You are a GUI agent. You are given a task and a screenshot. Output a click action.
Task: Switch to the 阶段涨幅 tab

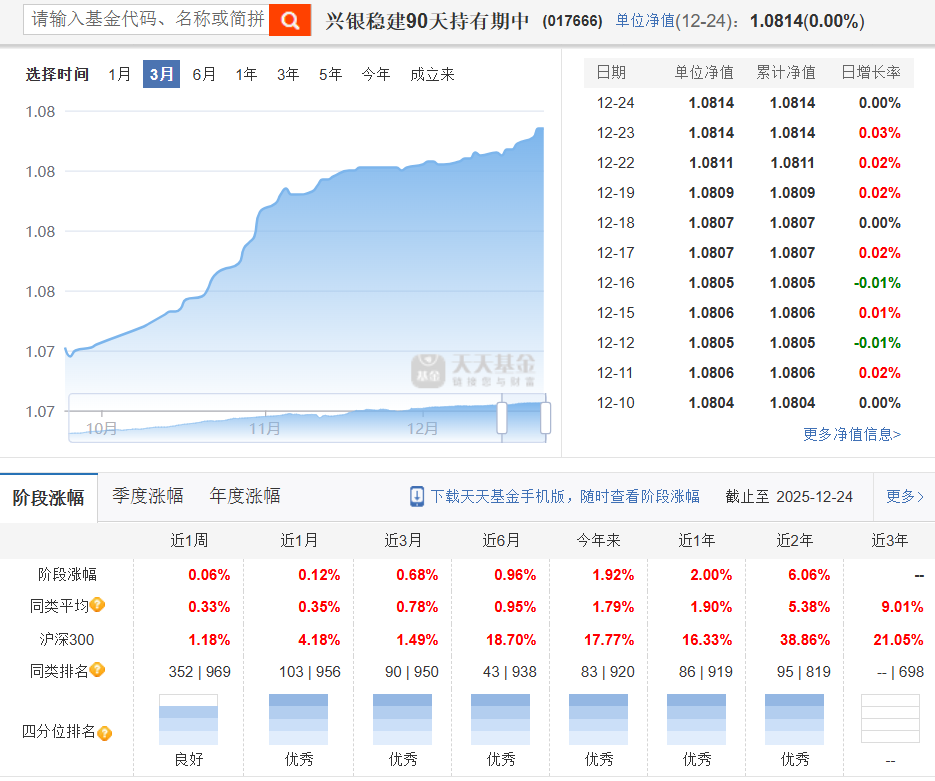(48, 498)
